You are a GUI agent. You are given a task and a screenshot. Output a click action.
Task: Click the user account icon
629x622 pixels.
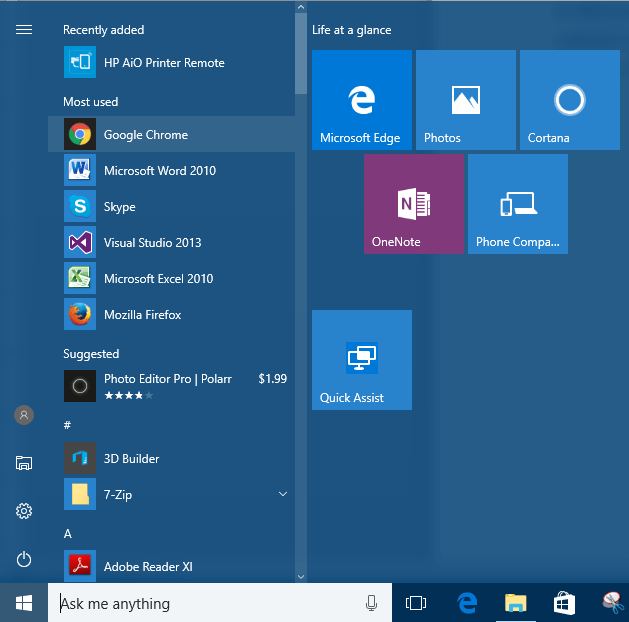click(24, 415)
